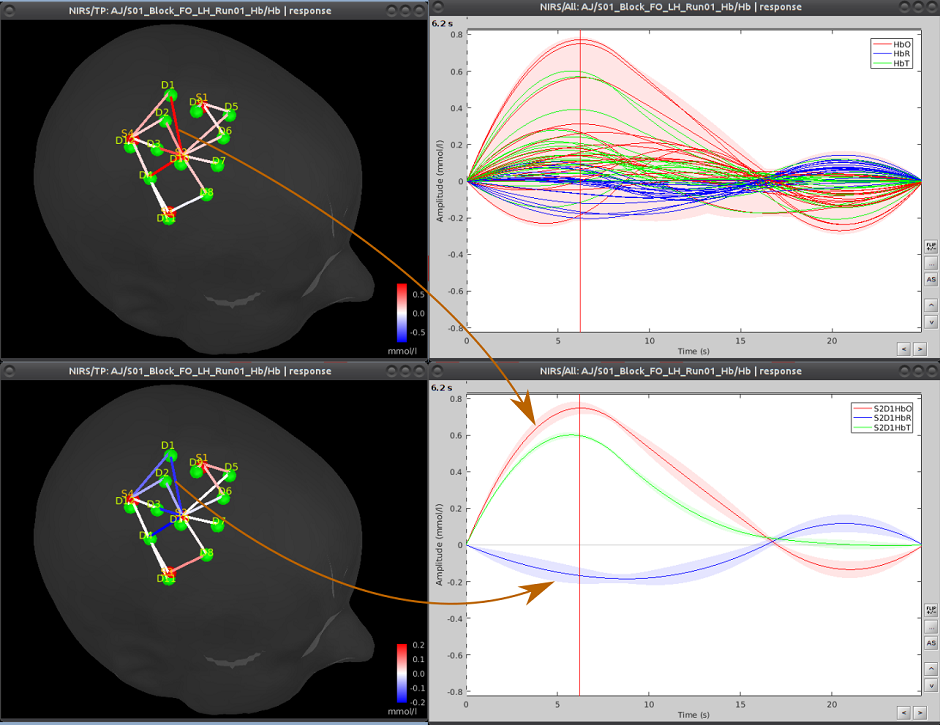Close the top-right NIRS/All window

pyautogui.click(x=932, y=7)
